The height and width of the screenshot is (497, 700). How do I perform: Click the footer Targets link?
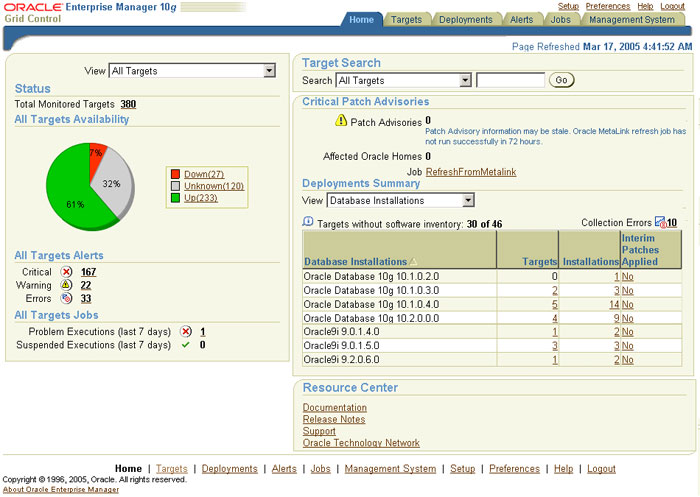(x=172, y=468)
